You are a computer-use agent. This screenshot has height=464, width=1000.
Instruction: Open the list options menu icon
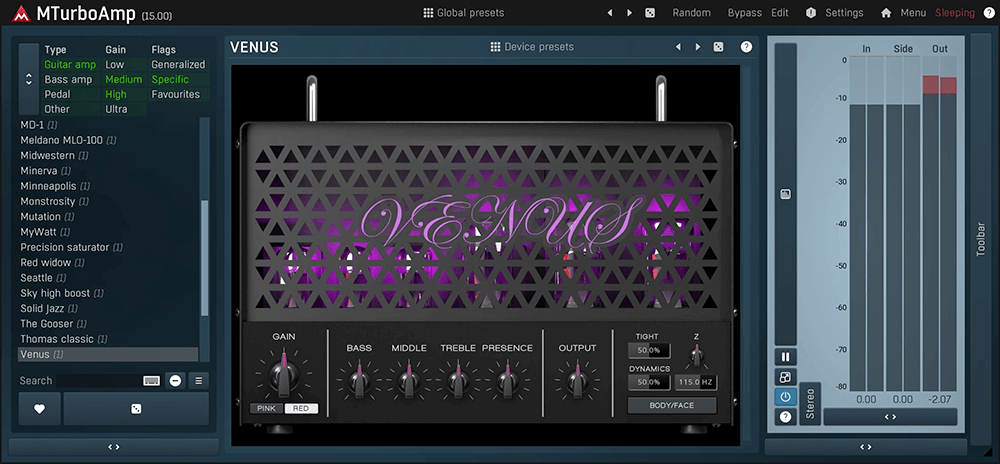tap(198, 381)
